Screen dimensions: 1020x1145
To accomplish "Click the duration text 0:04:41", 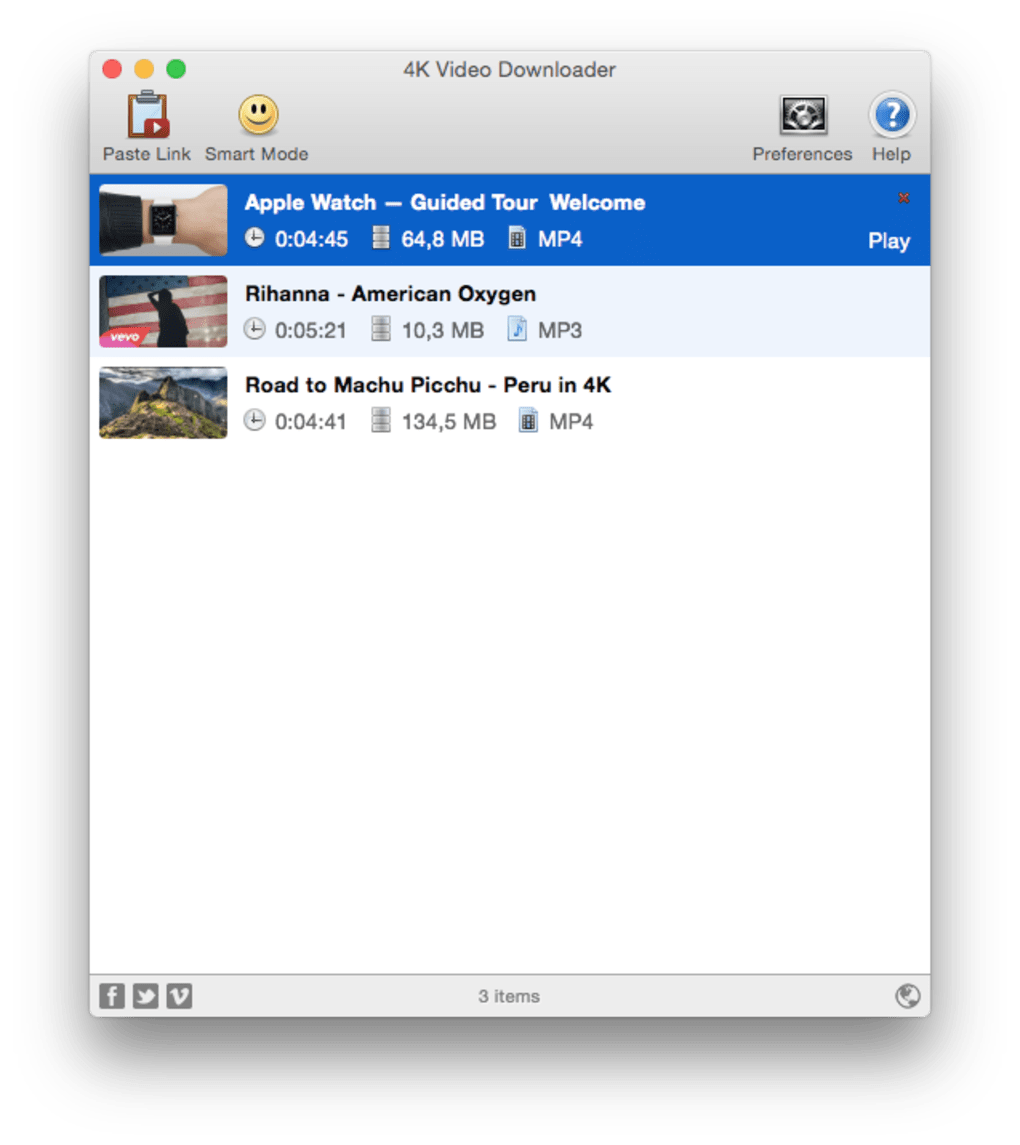I will pos(310,422).
